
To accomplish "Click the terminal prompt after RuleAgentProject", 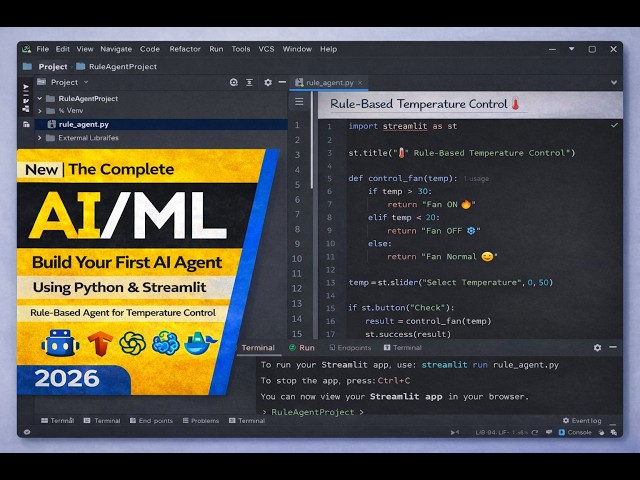I will [361, 412].
